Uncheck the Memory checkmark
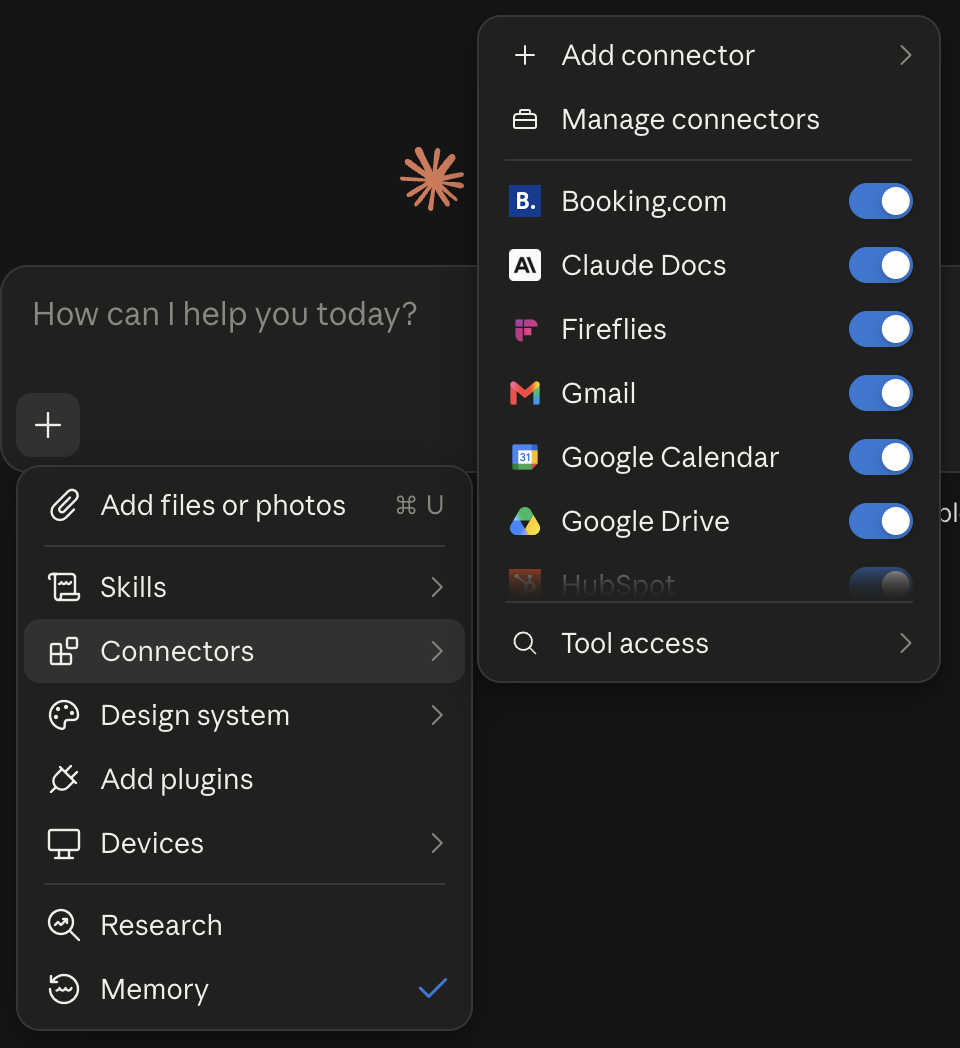960x1048 pixels. (x=433, y=988)
